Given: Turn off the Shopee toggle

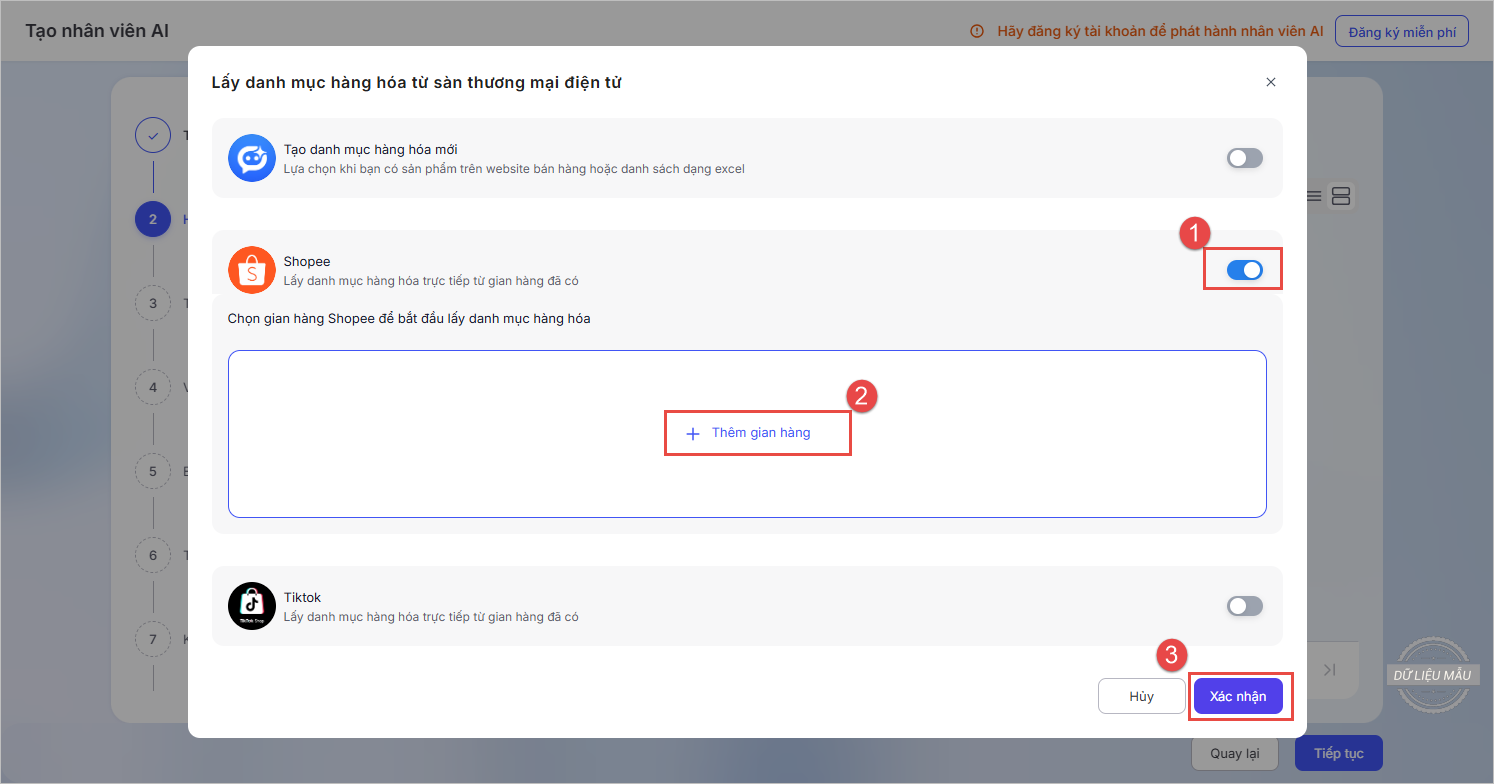Looking at the screenshot, I should (1244, 270).
